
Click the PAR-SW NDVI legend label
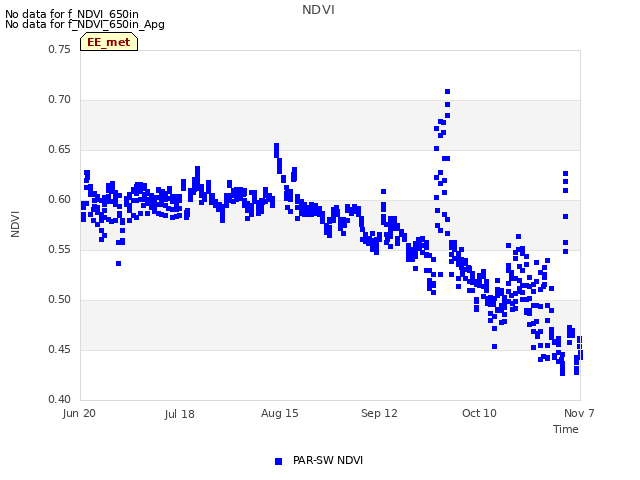tap(328, 460)
